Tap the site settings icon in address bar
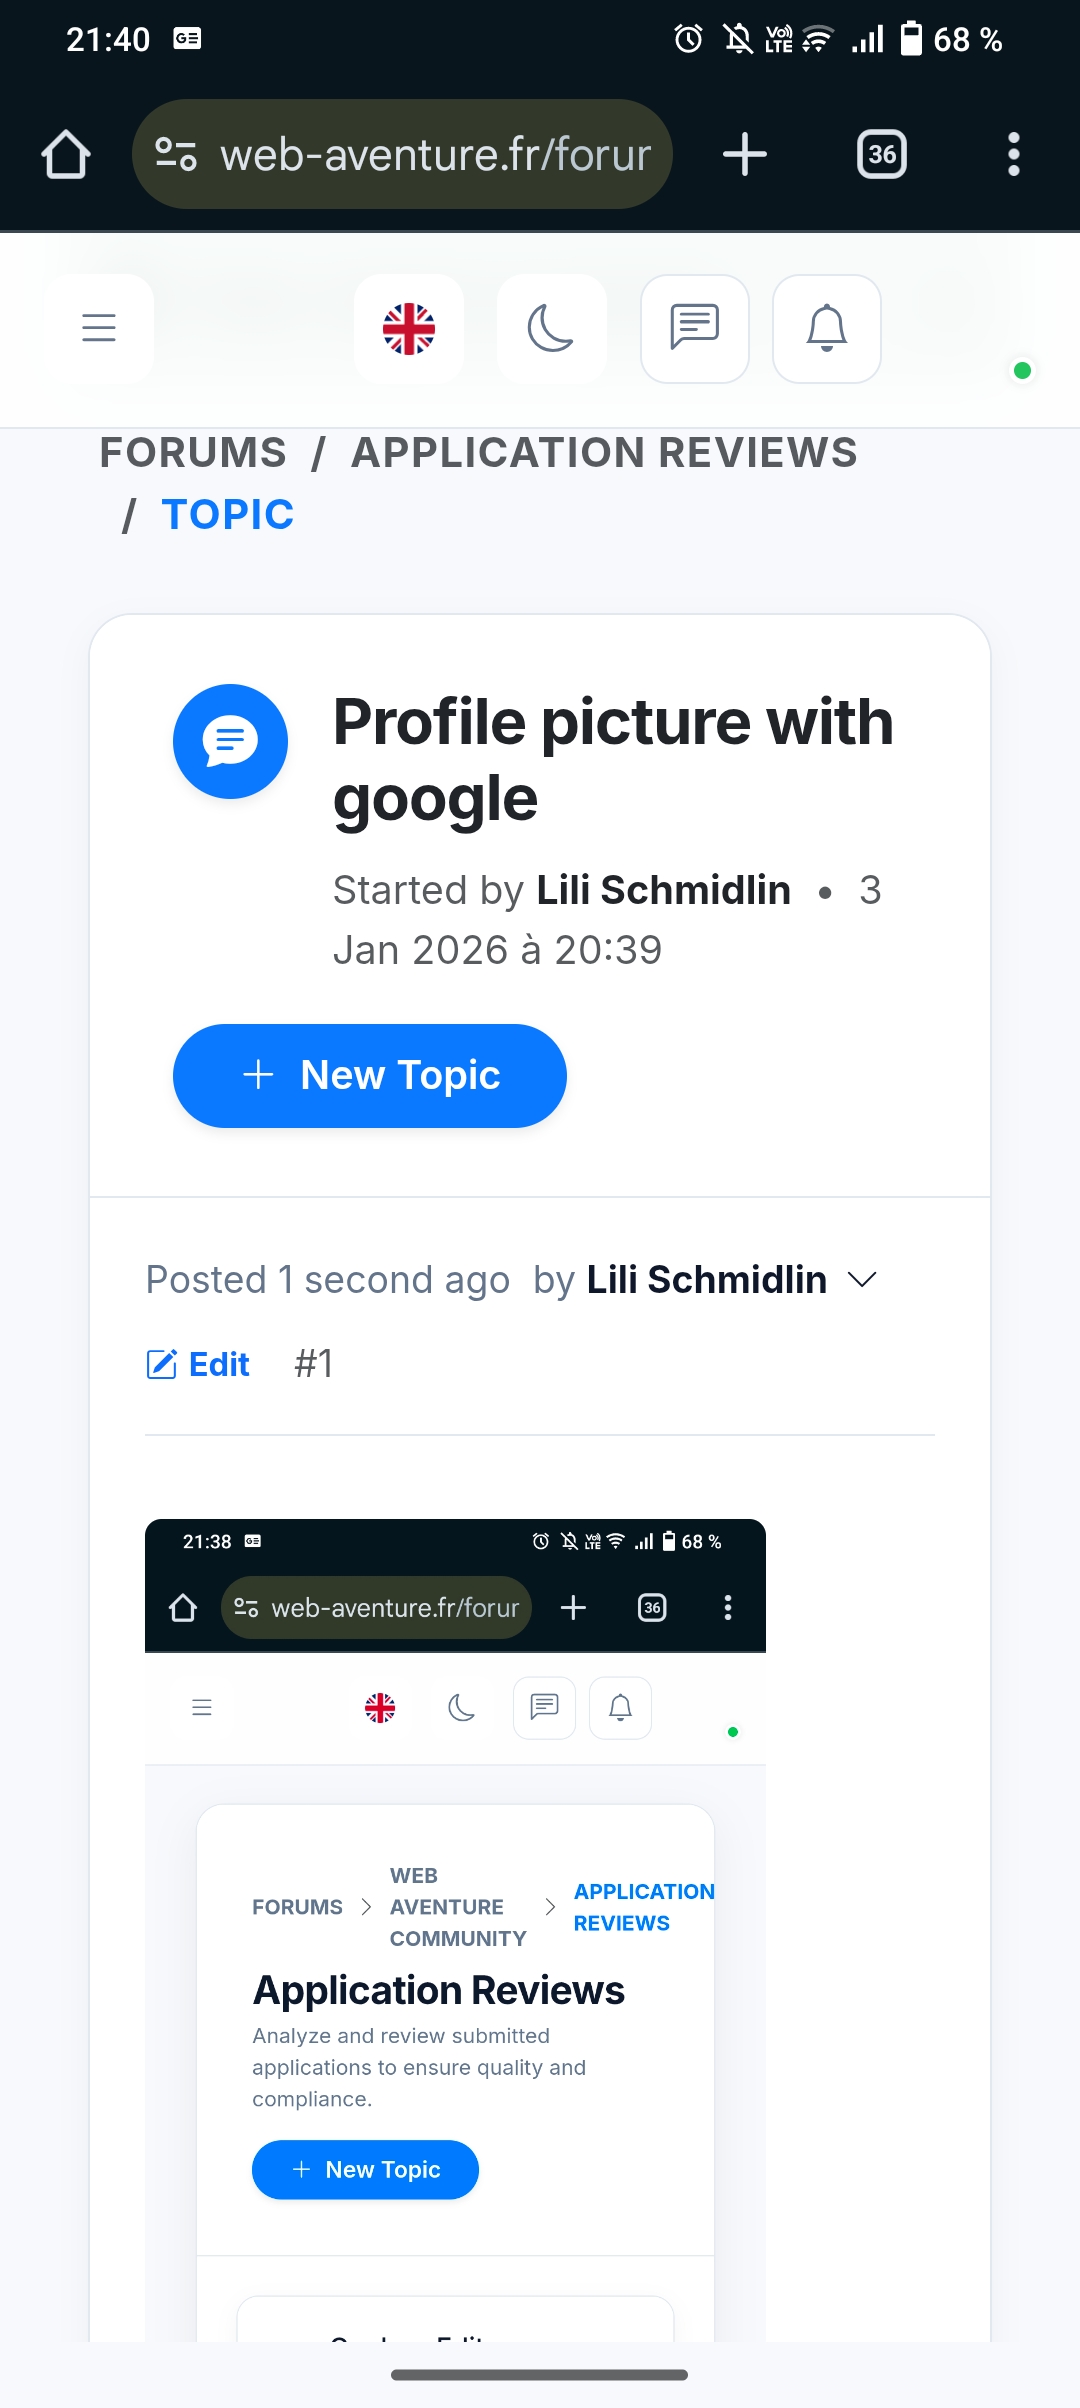Screen dimensions: 1080x2408 (176, 155)
